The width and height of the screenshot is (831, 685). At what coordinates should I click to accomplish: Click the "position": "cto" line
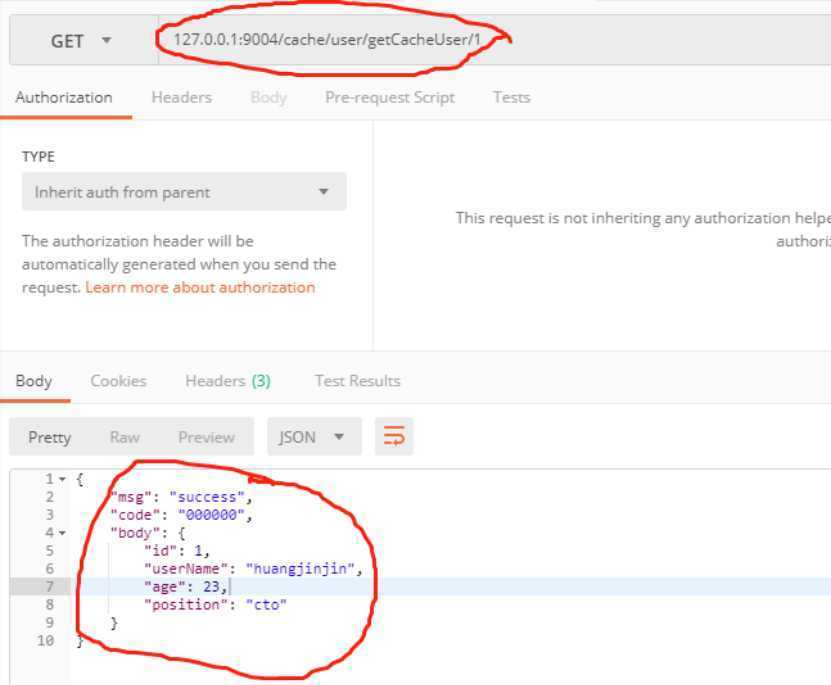[215, 604]
